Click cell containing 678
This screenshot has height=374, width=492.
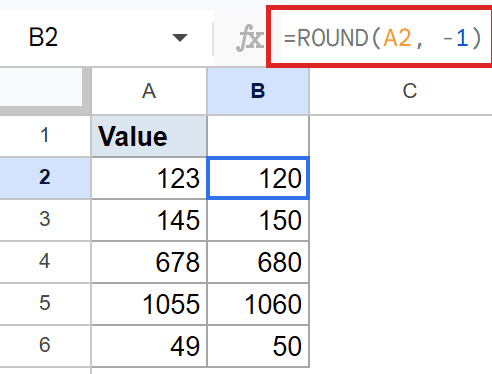(149, 262)
